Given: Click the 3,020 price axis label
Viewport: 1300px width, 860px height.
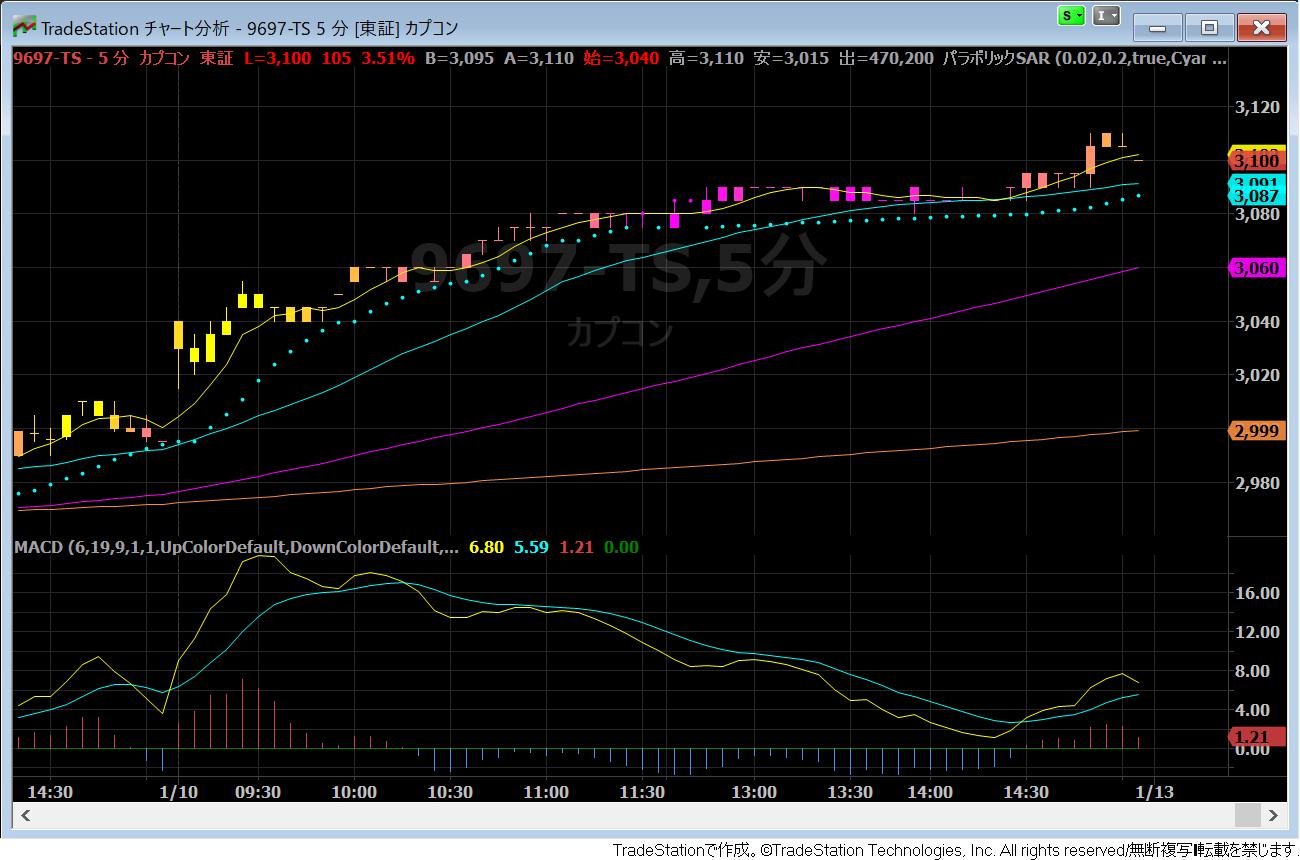Looking at the screenshot, I should 1257,376.
